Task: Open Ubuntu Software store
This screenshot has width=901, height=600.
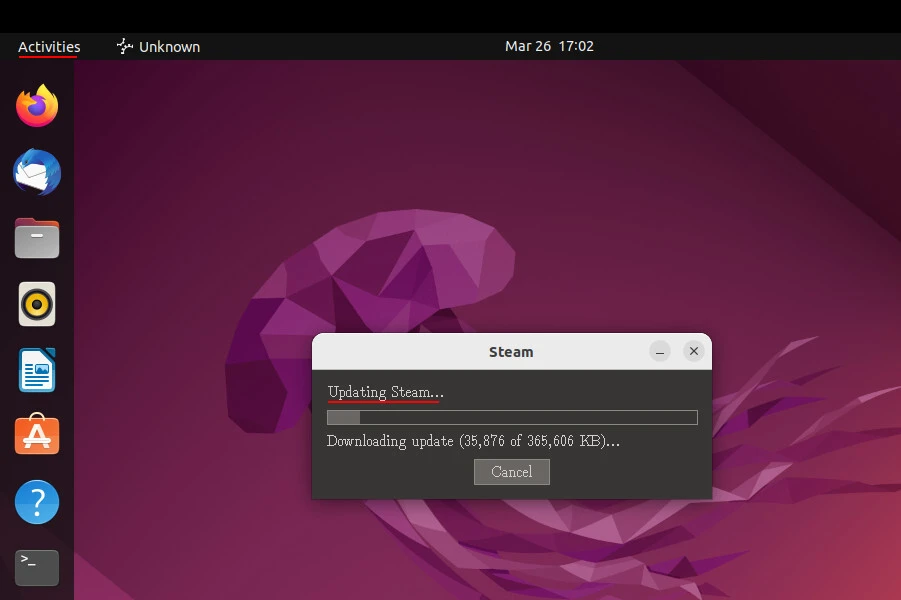Action: (37, 436)
